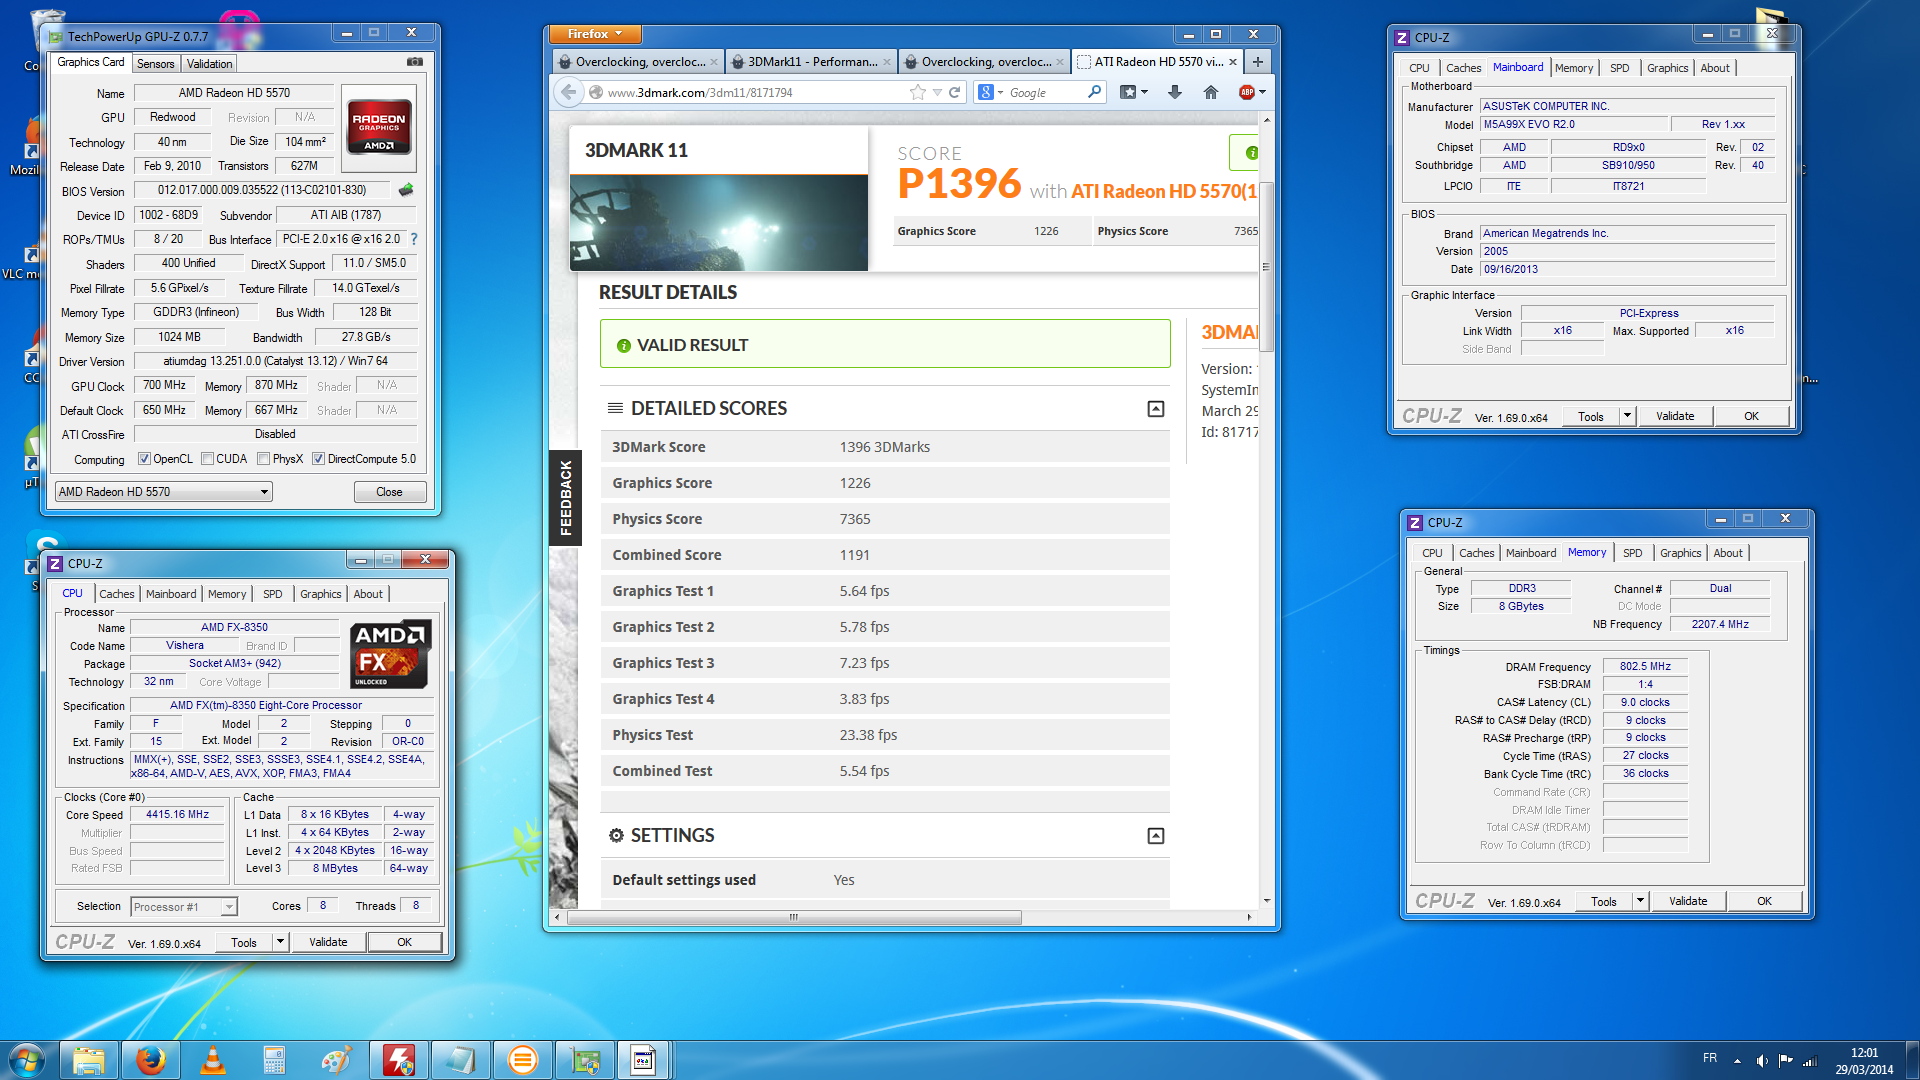The width and height of the screenshot is (1920, 1080).
Task: Select the SPD tab in CPU-Z Mainboard window
Action: [1619, 68]
